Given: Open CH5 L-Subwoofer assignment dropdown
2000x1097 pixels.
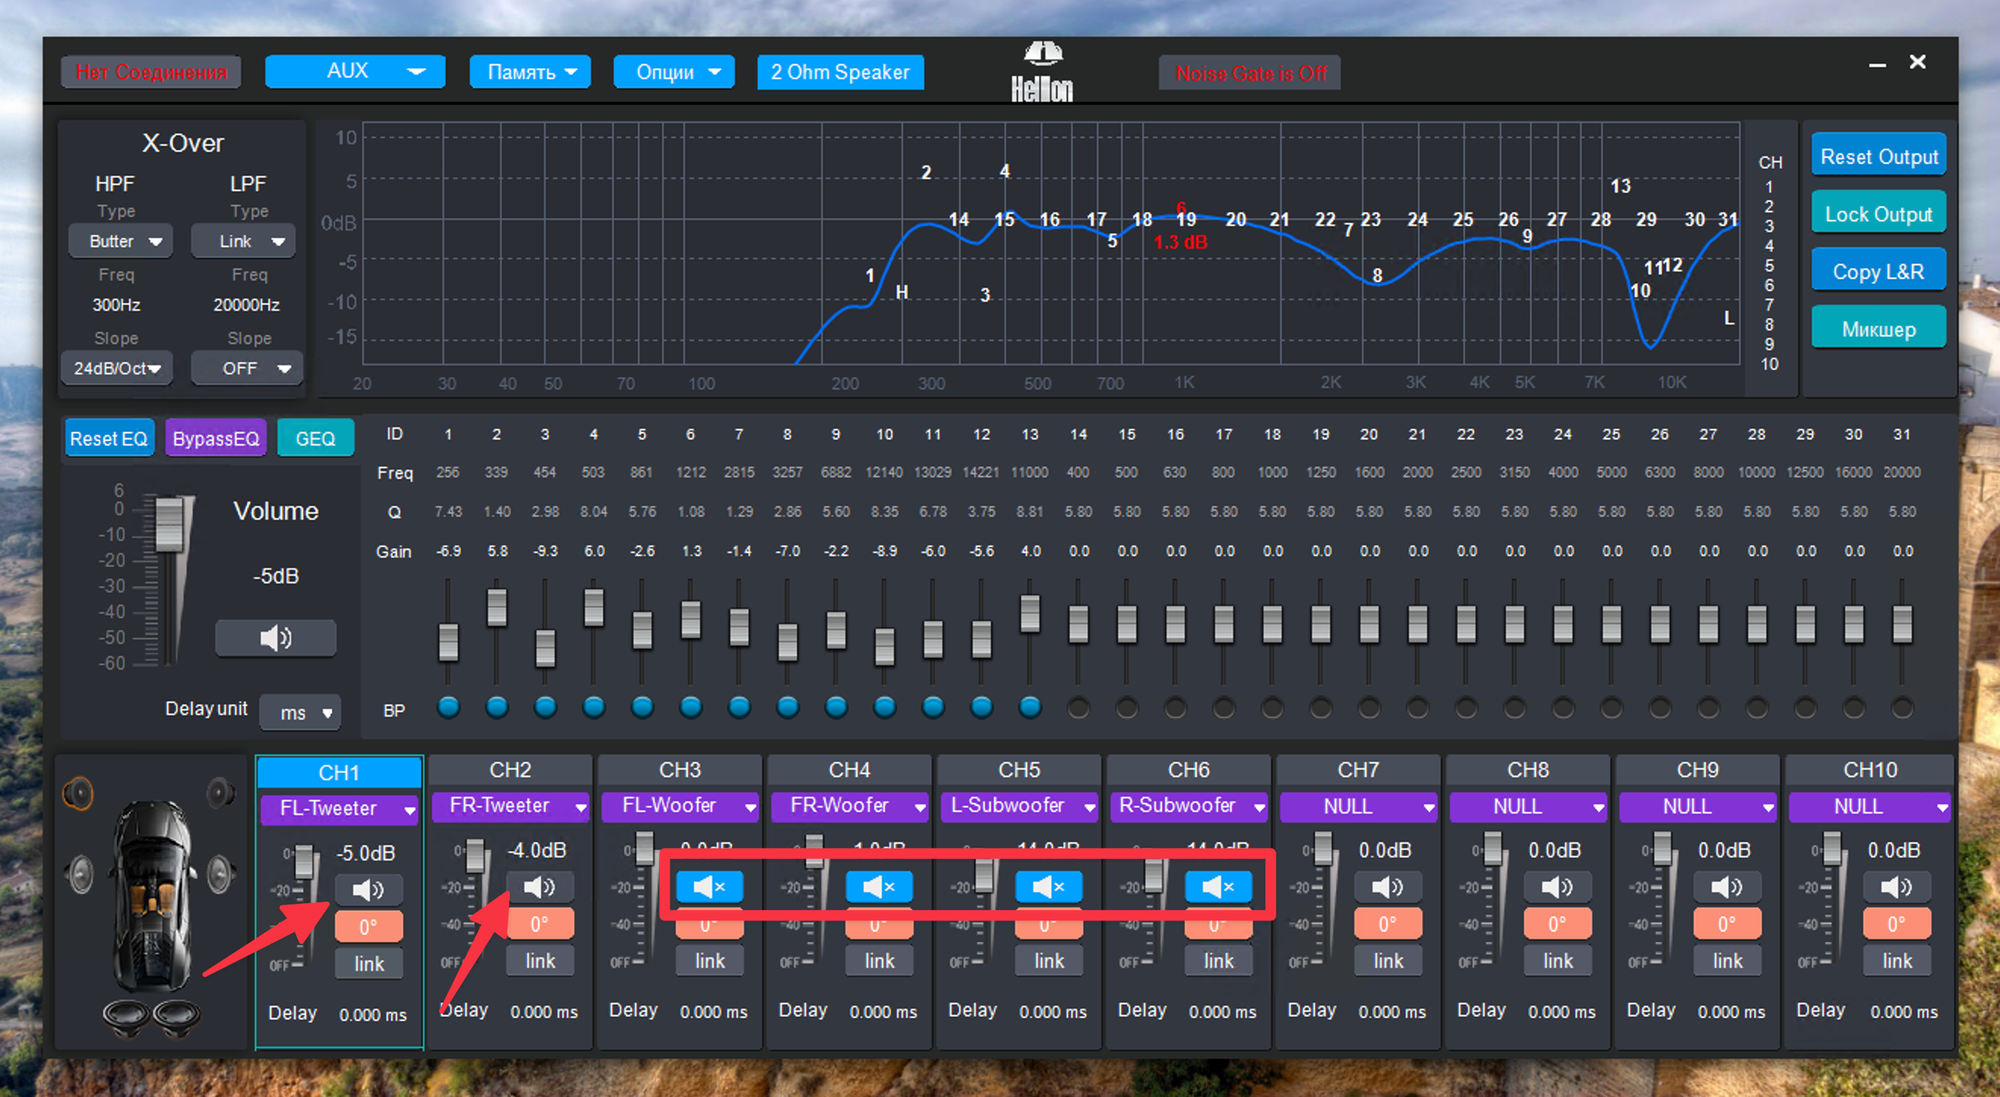Looking at the screenshot, I should tap(1019, 806).
